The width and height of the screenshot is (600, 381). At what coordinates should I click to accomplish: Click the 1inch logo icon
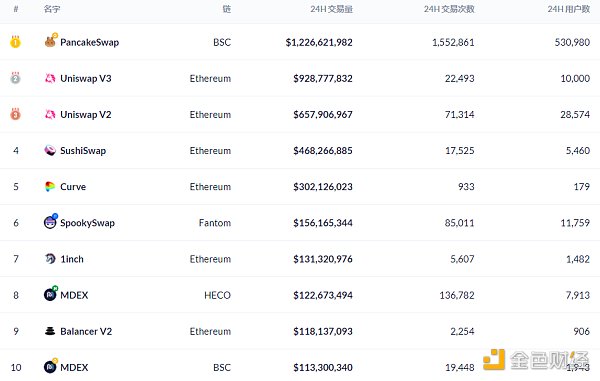pos(50,259)
